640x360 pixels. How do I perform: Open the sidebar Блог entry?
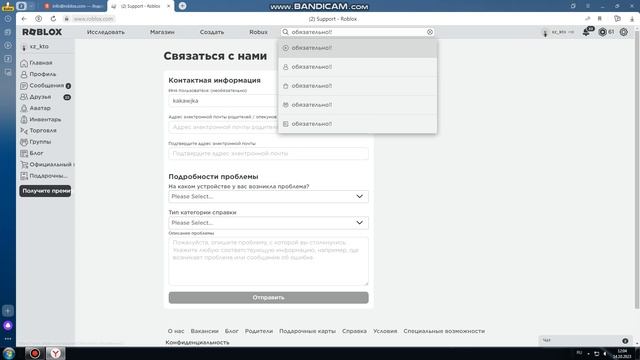[x=32, y=153]
